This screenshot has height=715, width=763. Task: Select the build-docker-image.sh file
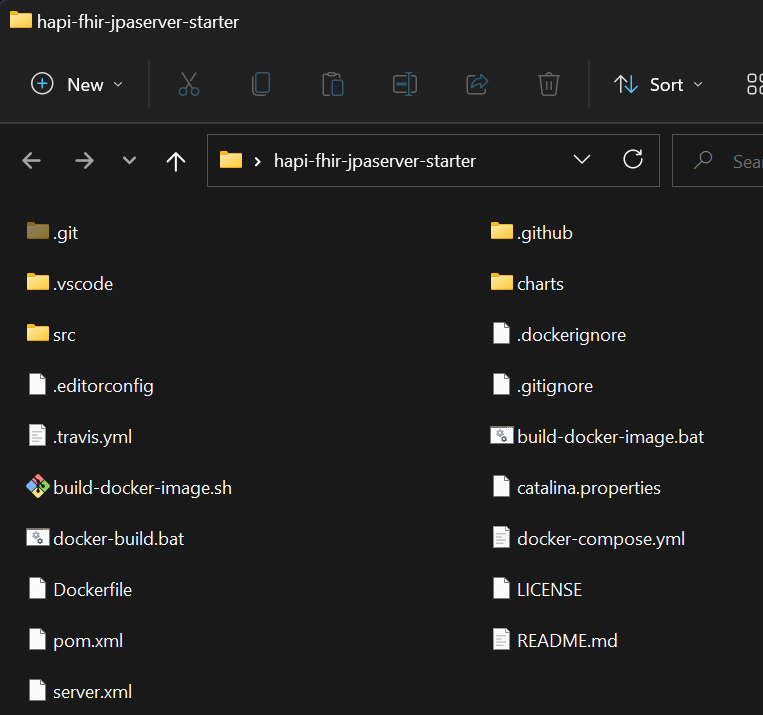tap(129, 488)
